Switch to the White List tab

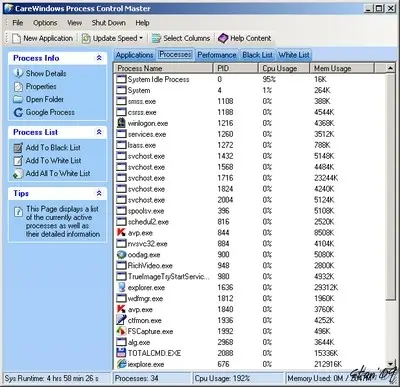pos(294,55)
